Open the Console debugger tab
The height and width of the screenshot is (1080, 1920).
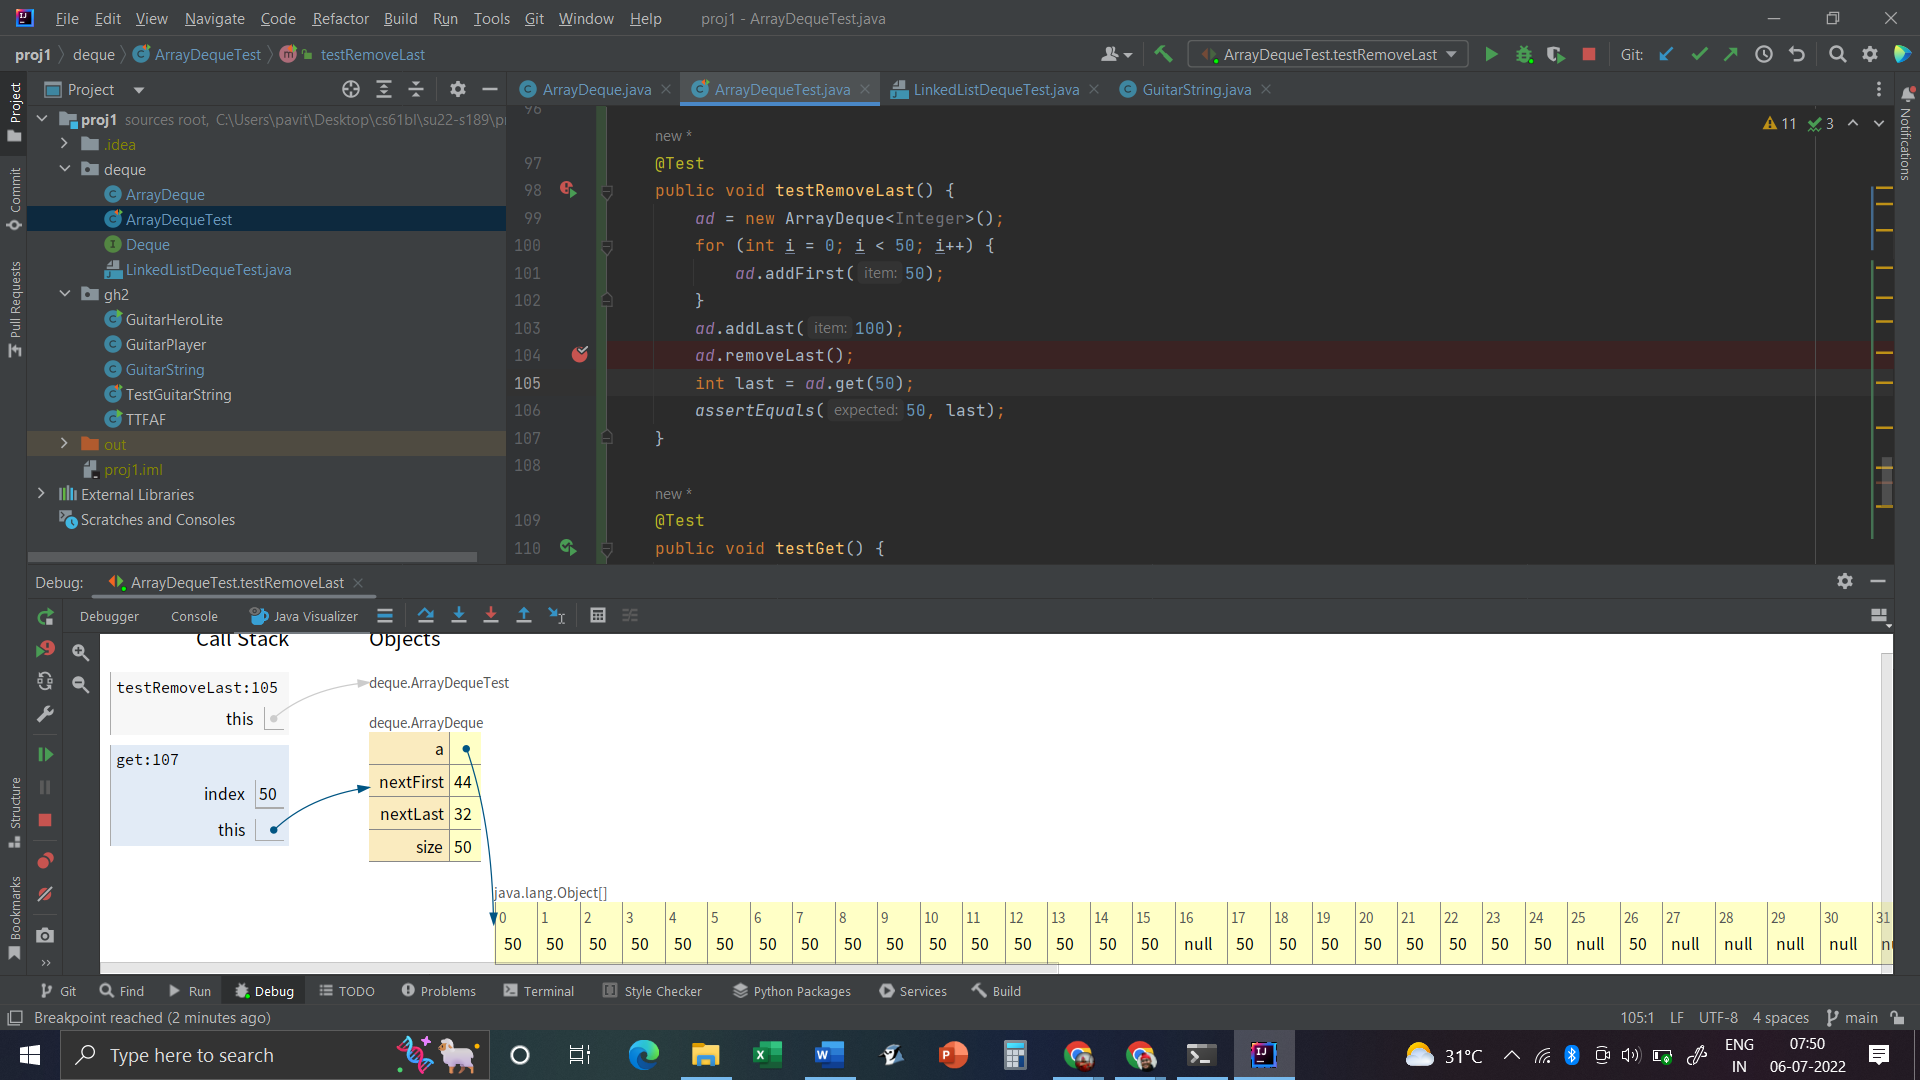point(194,616)
